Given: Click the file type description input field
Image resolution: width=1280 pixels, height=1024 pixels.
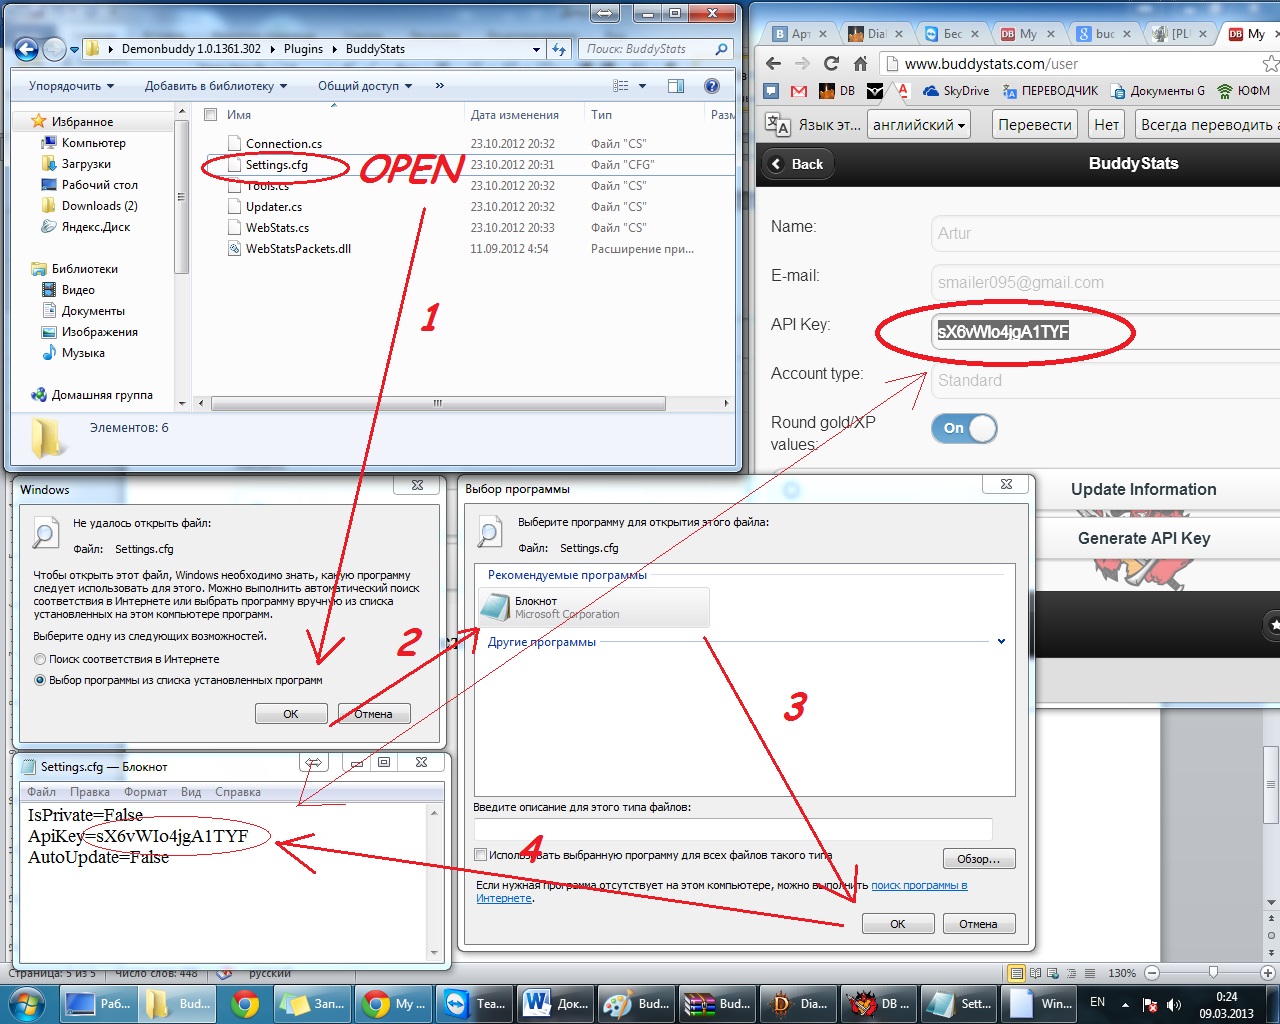Looking at the screenshot, I should click(x=733, y=829).
